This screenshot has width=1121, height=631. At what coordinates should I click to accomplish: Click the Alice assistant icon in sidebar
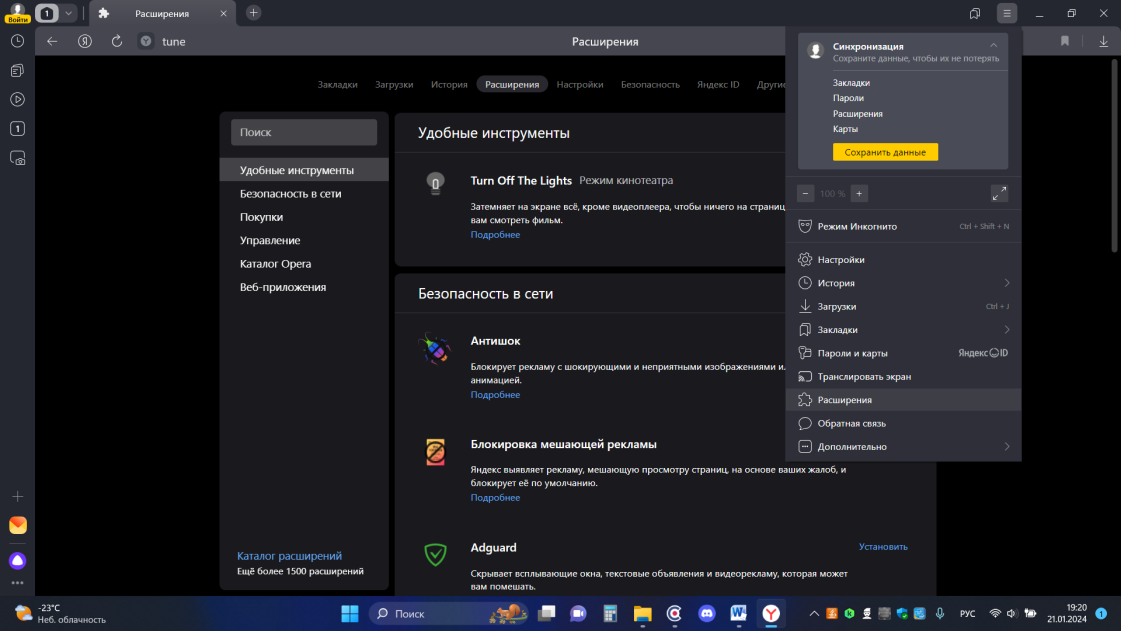(x=17, y=560)
